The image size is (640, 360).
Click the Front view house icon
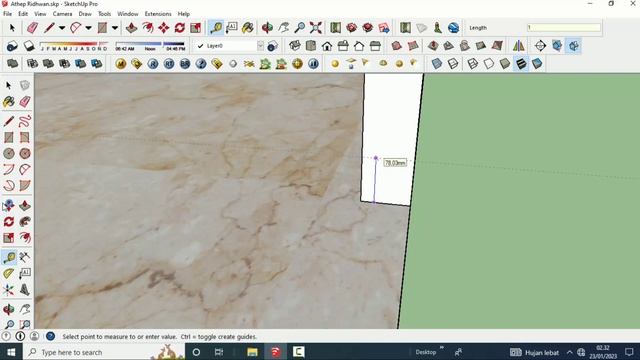pos(327,46)
